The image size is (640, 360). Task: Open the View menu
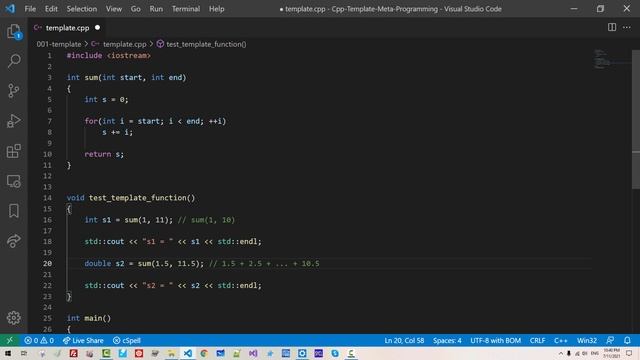[114, 9]
